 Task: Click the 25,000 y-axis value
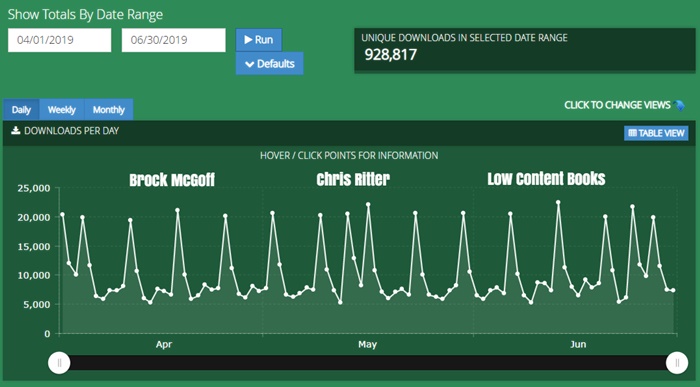click(x=34, y=188)
